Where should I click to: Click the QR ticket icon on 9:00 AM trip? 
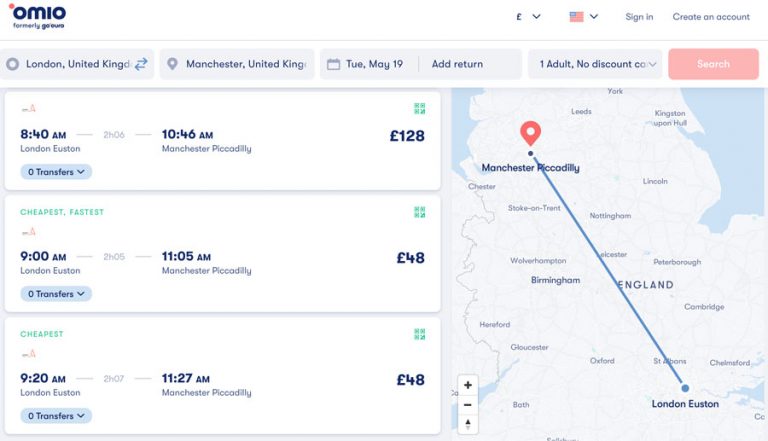tap(420, 212)
